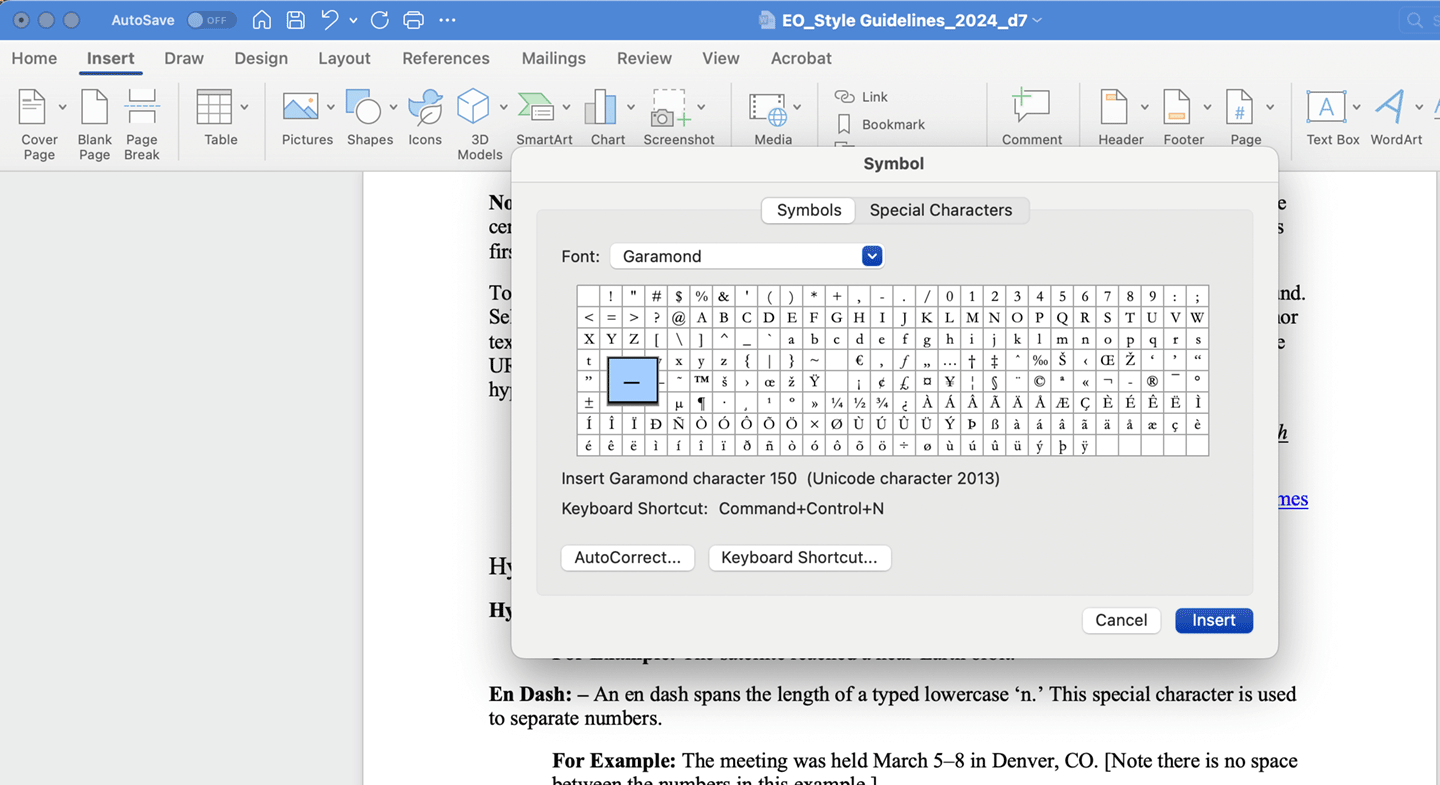The height and width of the screenshot is (785, 1440).
Task: Expand the Table dropdown arrow
Action: point(244,107)
